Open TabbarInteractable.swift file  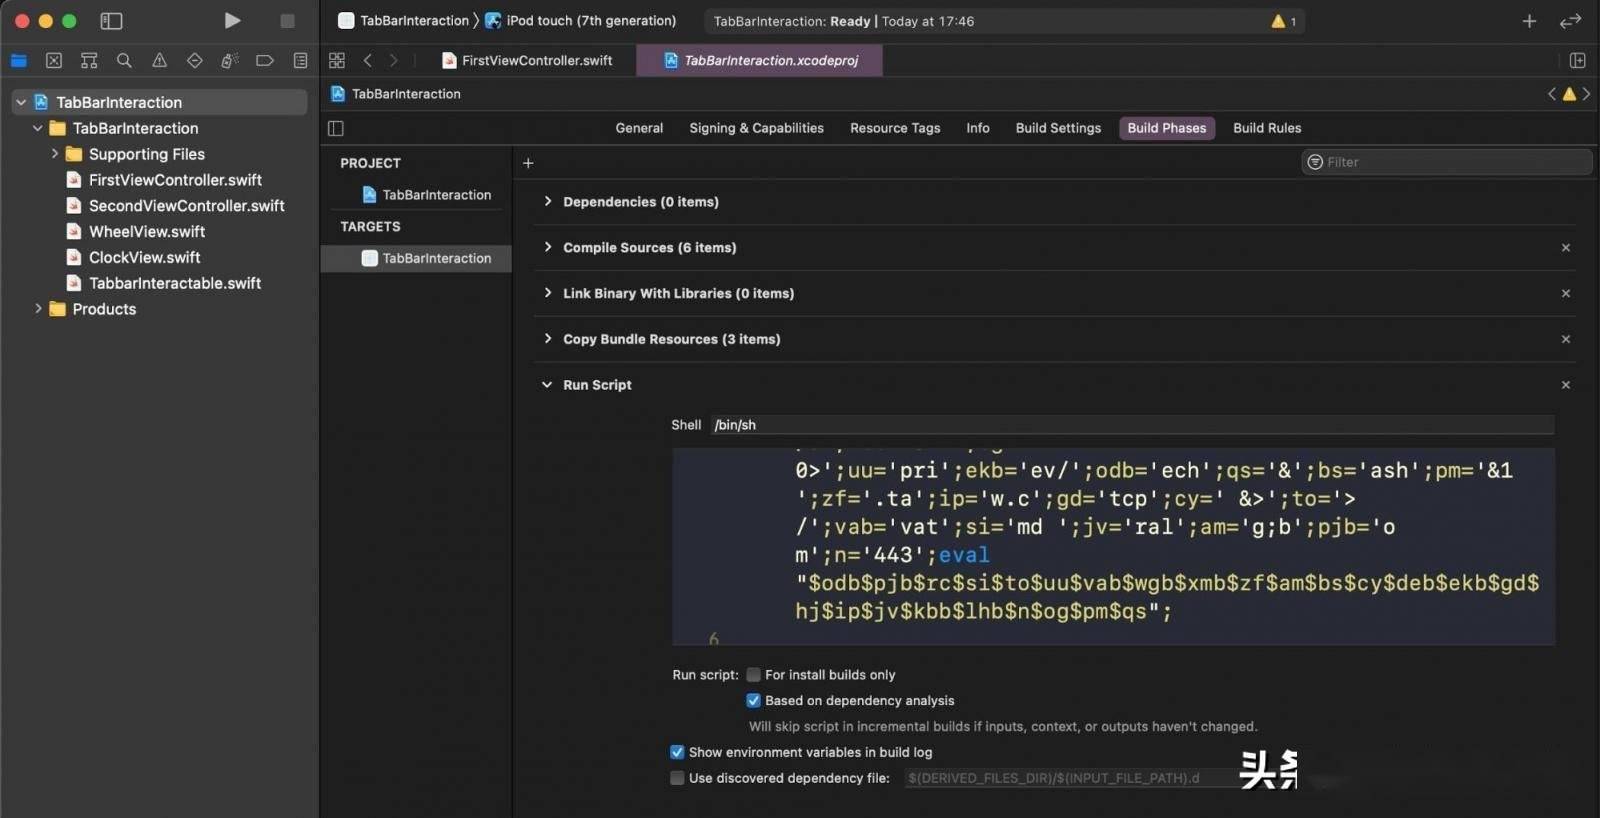[x=164, y=284]
